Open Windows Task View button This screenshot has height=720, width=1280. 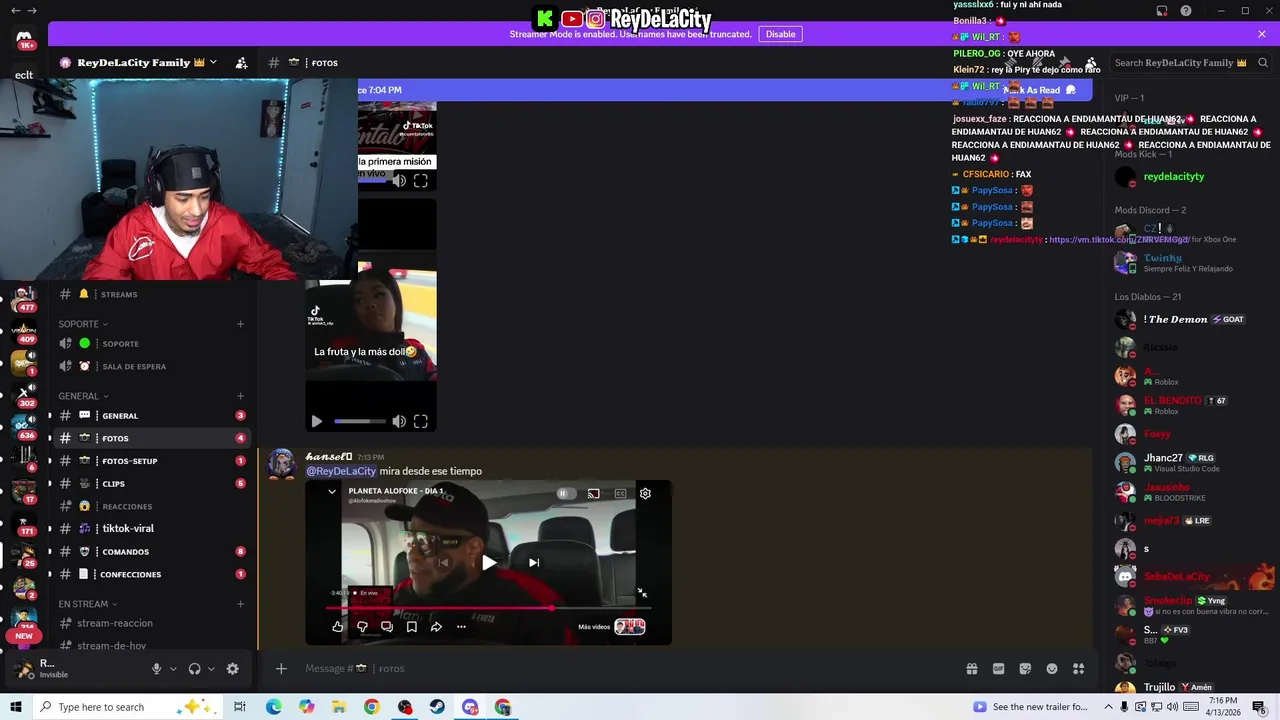[240, 707]
